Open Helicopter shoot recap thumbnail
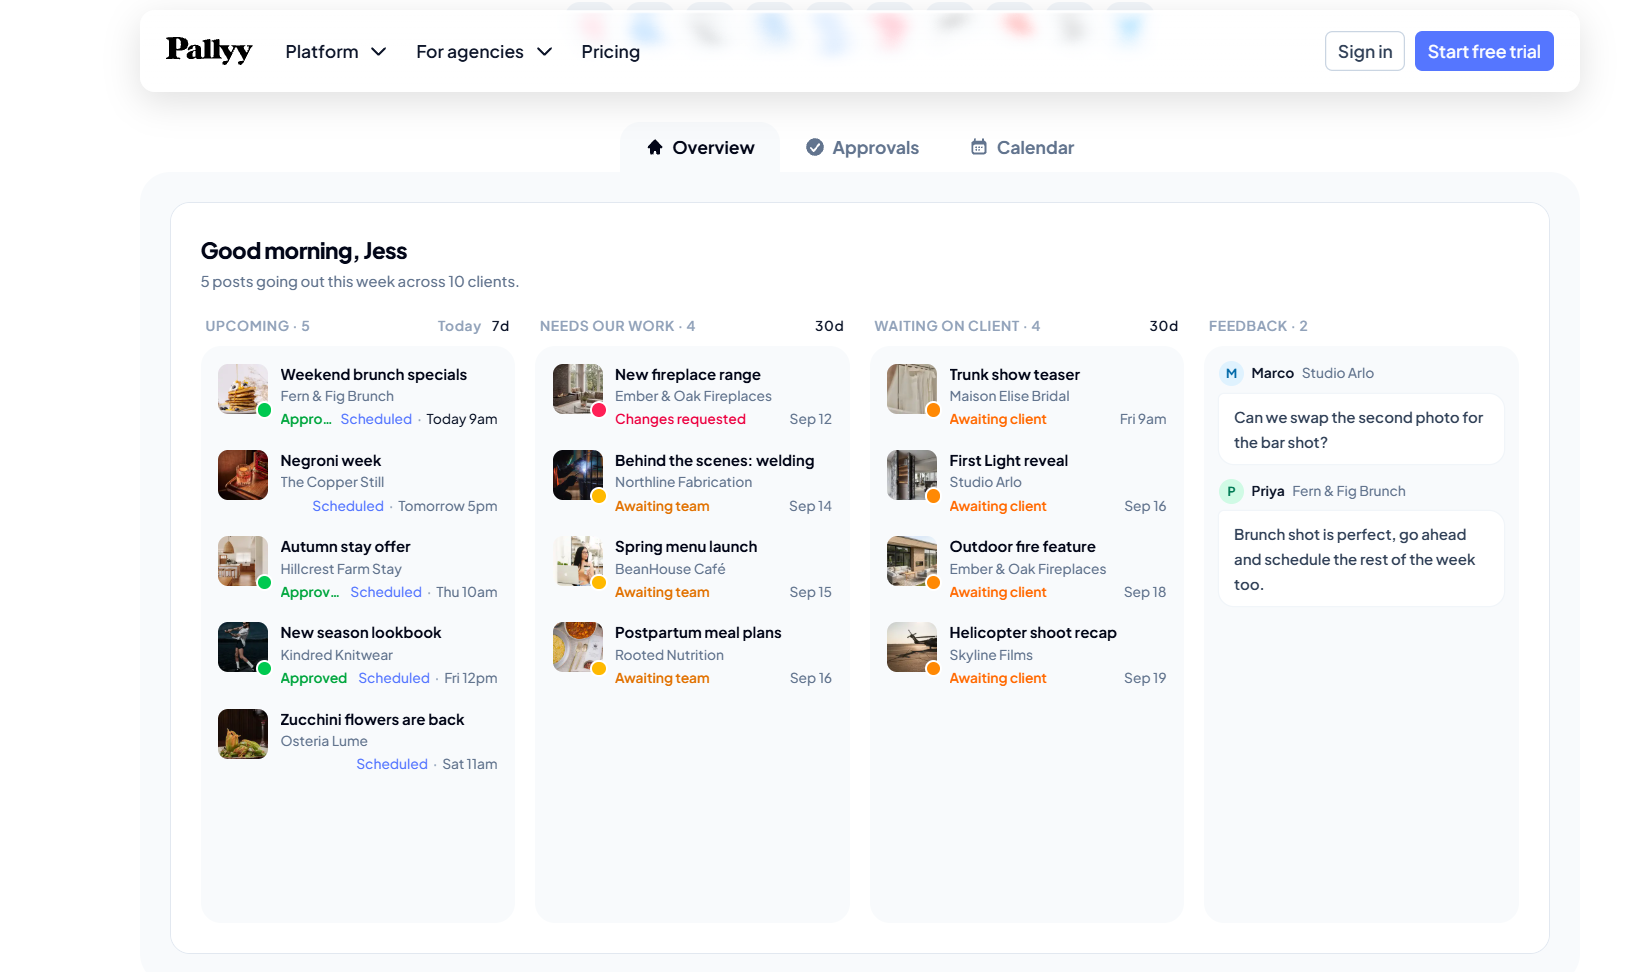 tap(912, 647)
